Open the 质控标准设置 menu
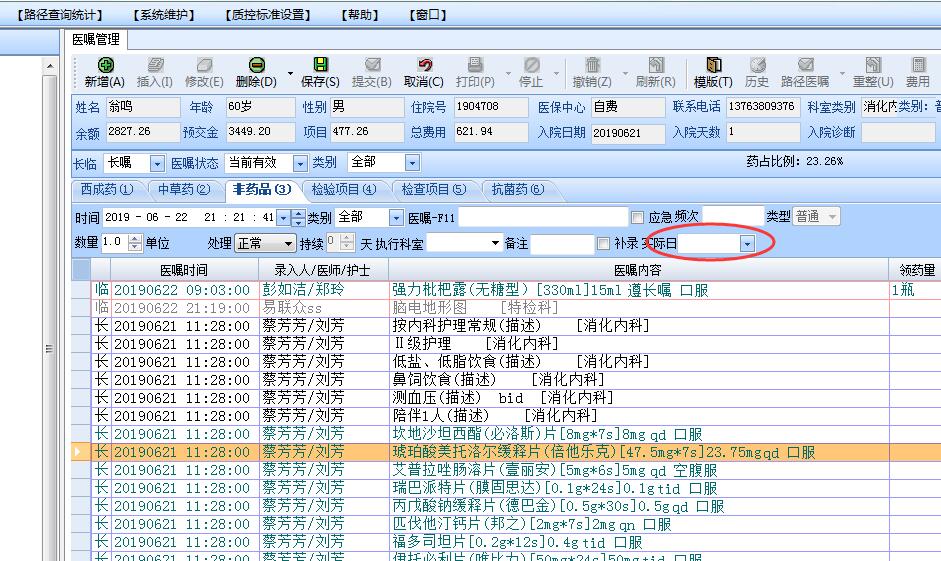Screen dimensions: 941x561 (x=268, y=14)
